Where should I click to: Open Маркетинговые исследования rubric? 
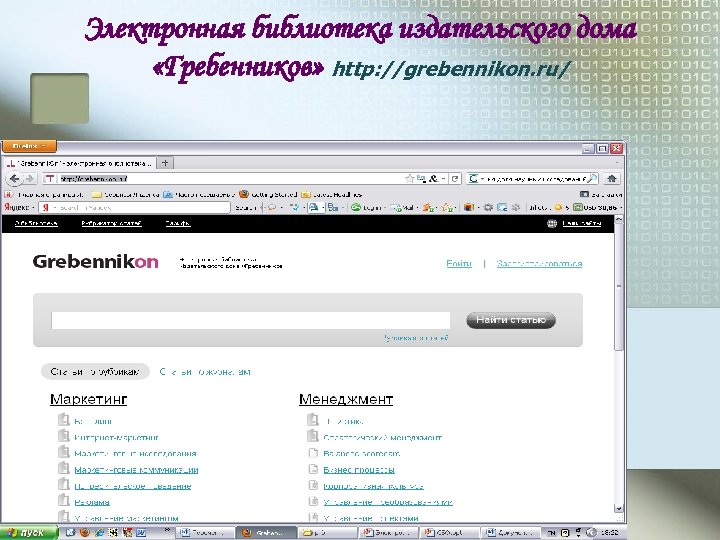click(135, 454)
